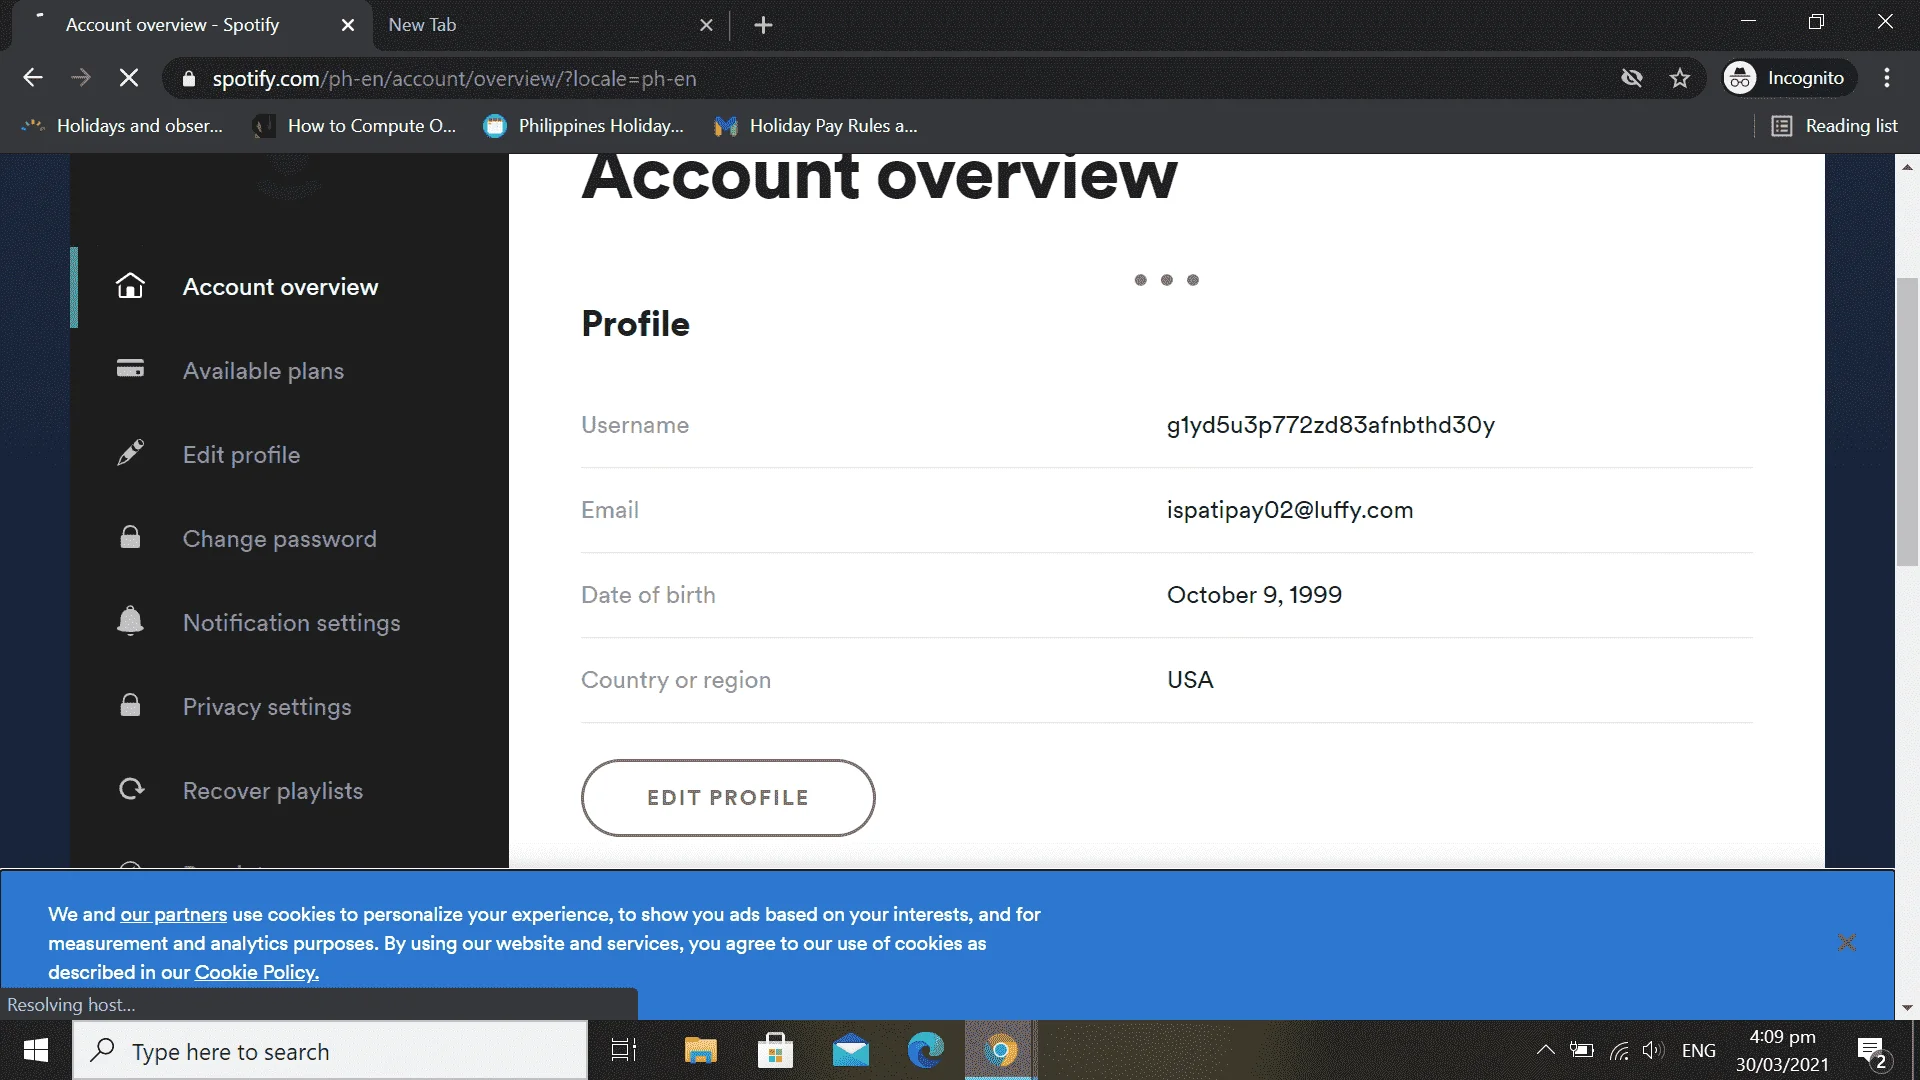
Task: Open 'How to Compute O...' bookmark
Action: point(355,126)
